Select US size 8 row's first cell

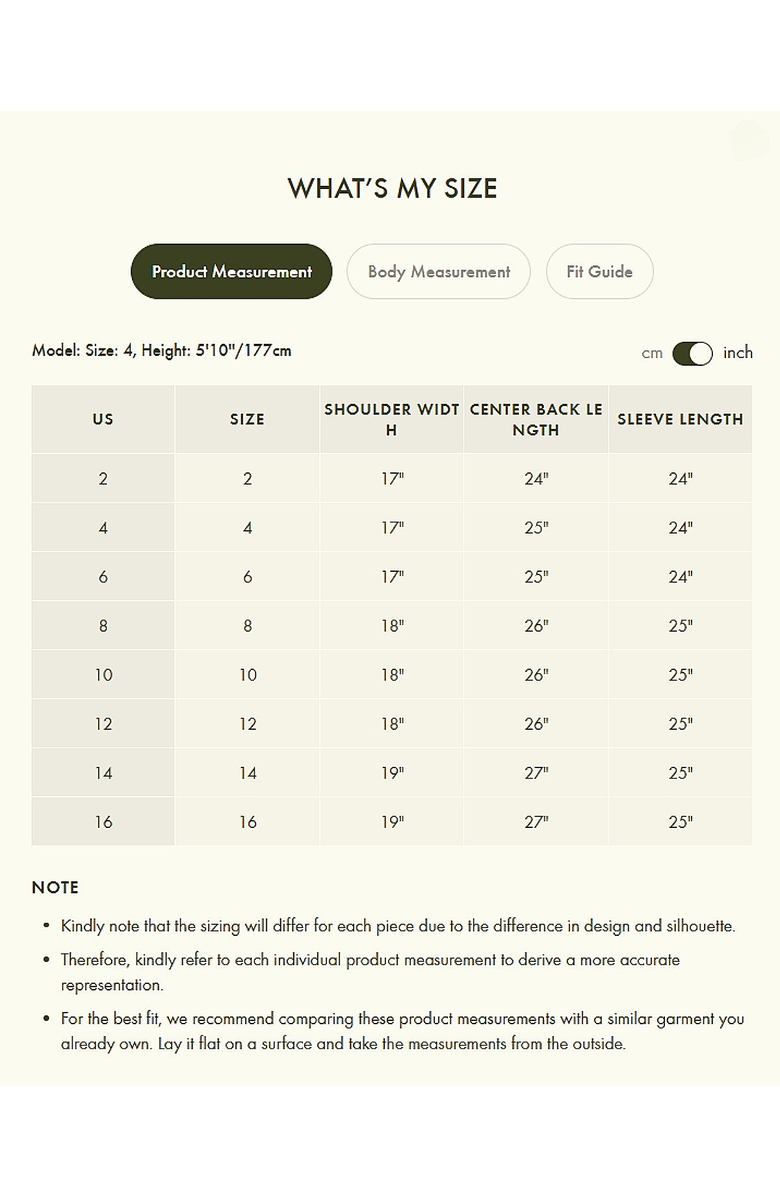click(x=103, y=626)
